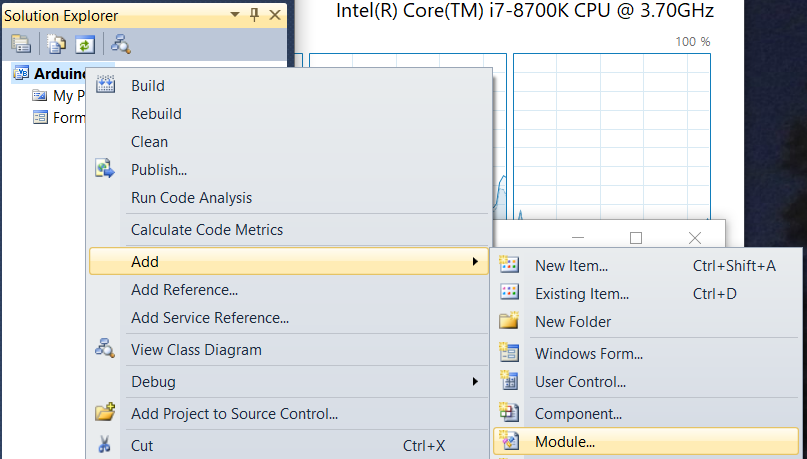Close the background window behind submenu
The image size is (807, 459).
point(695,238)
